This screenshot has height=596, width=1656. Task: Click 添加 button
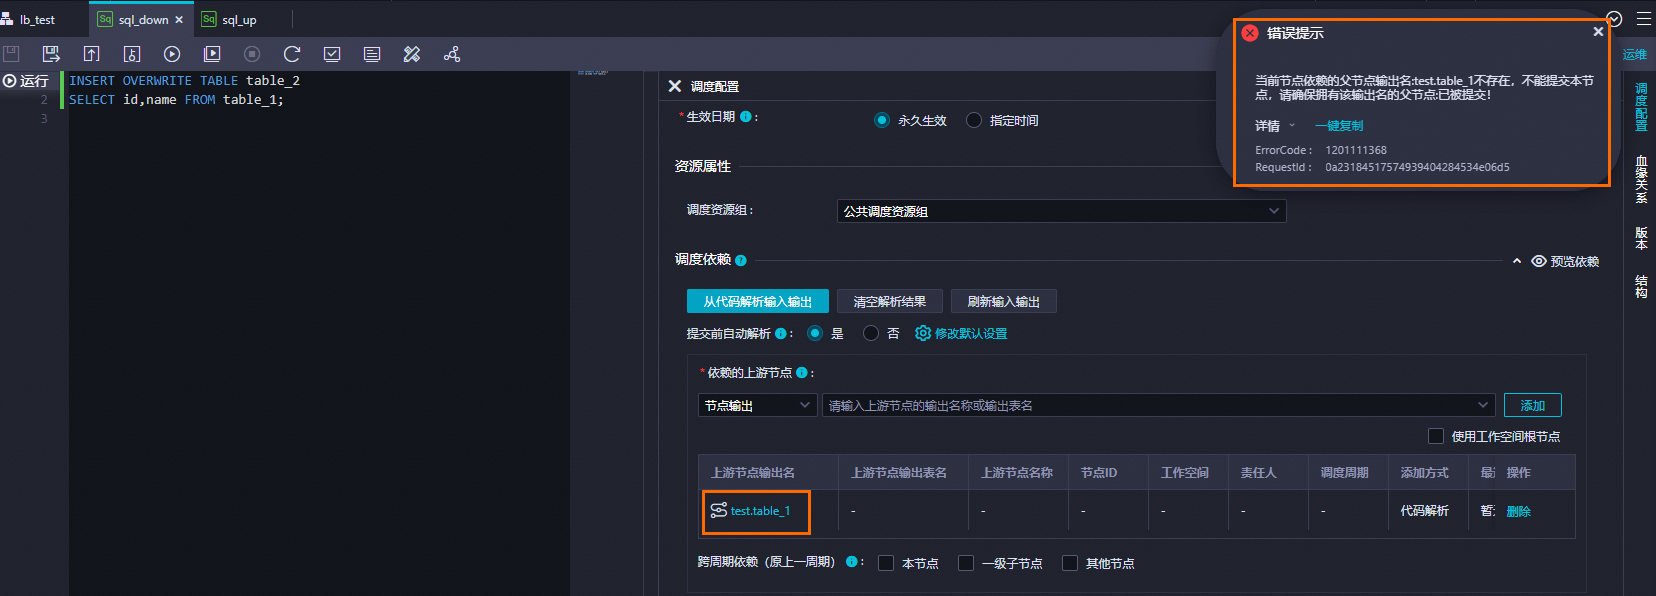pos(1533,405)
